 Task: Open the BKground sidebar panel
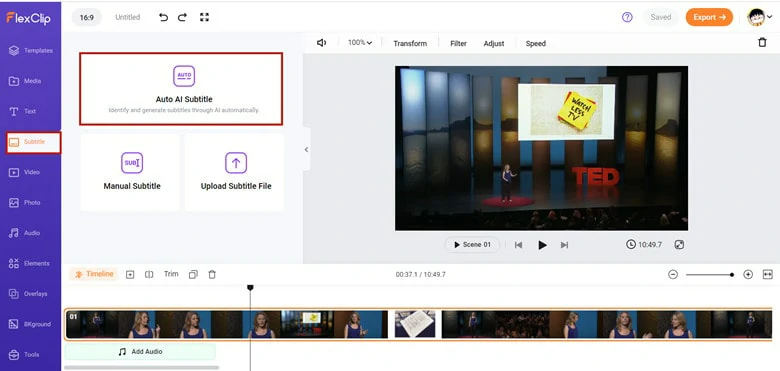coord(30,324)
